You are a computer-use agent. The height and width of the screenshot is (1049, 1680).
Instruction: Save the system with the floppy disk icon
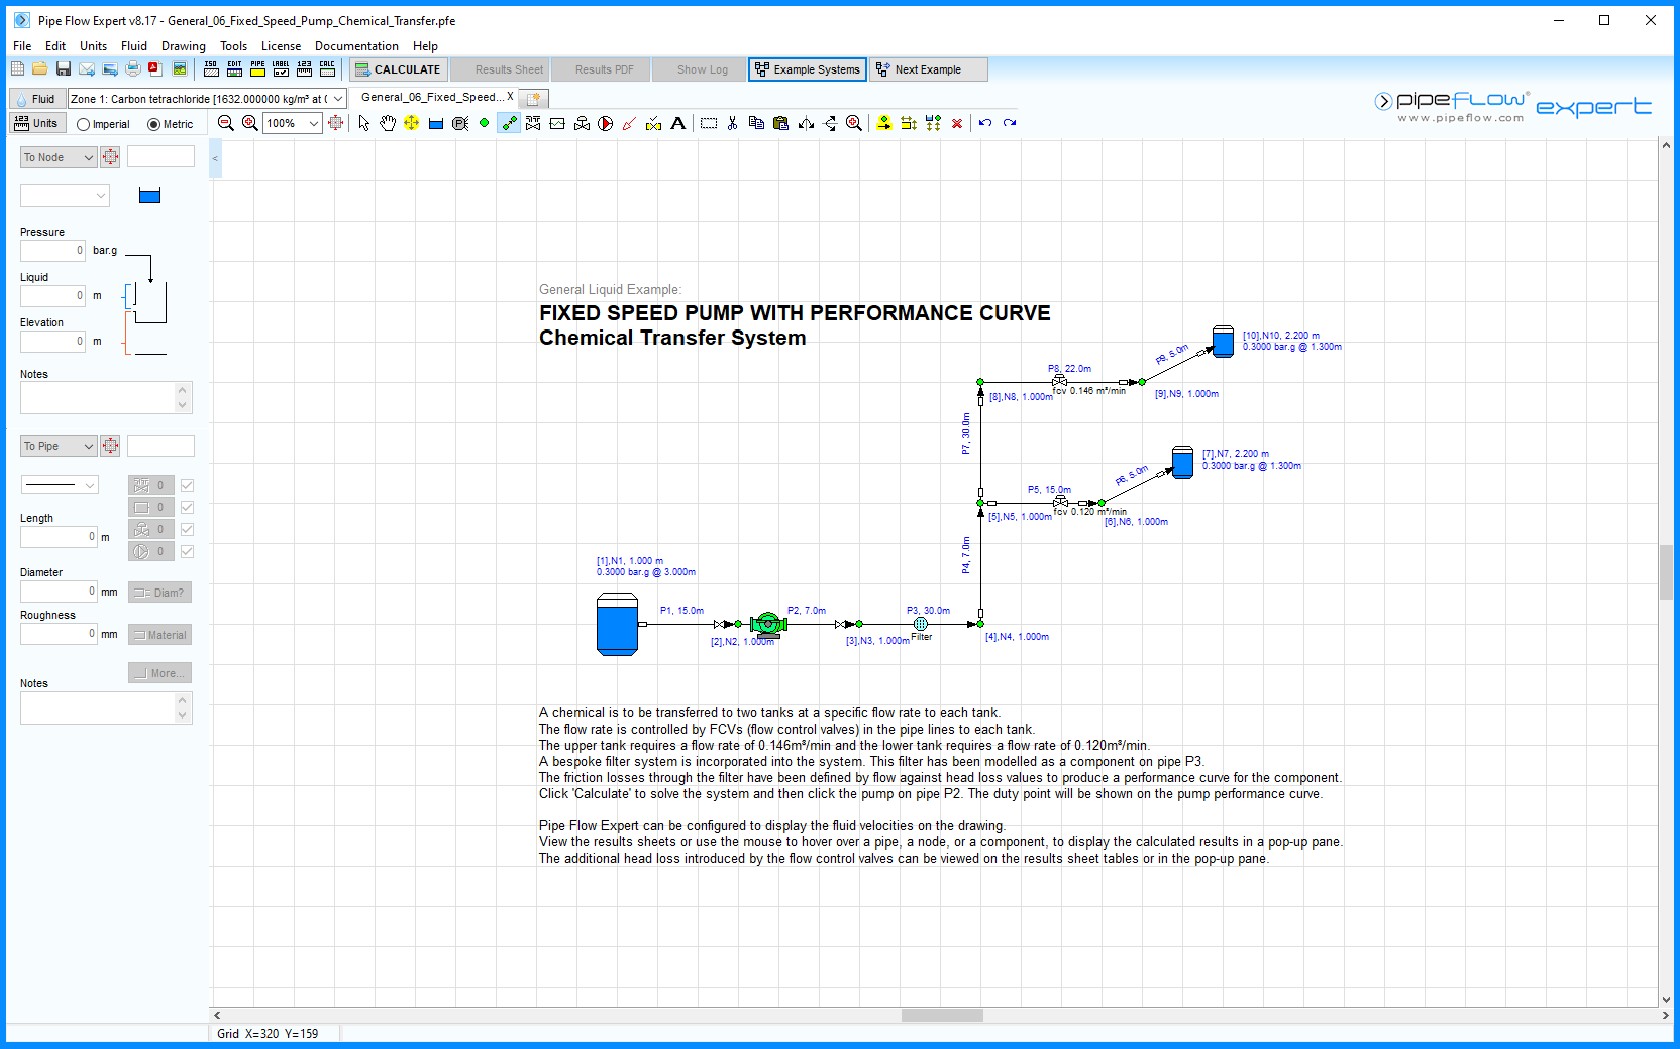tap(63, 69)
